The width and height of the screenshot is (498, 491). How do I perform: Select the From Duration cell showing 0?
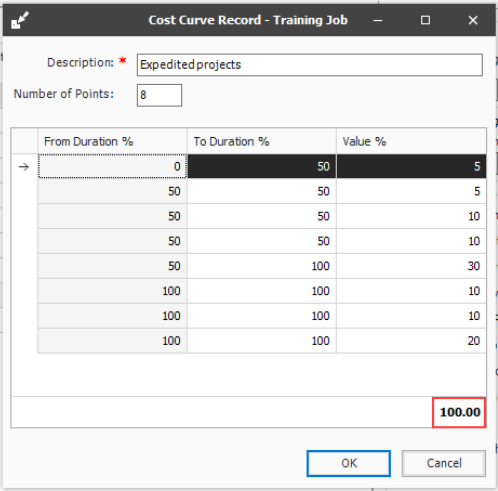click(112, 166)
